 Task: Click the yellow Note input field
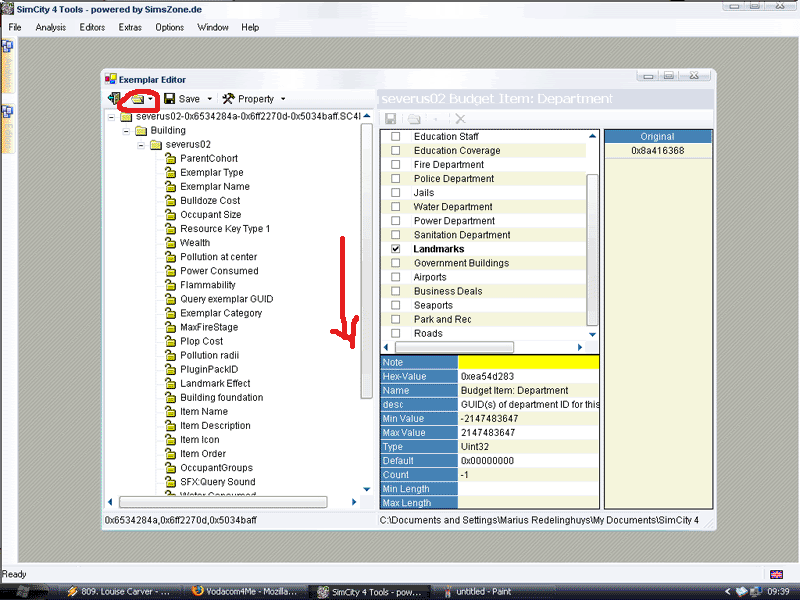pos(528,362)
